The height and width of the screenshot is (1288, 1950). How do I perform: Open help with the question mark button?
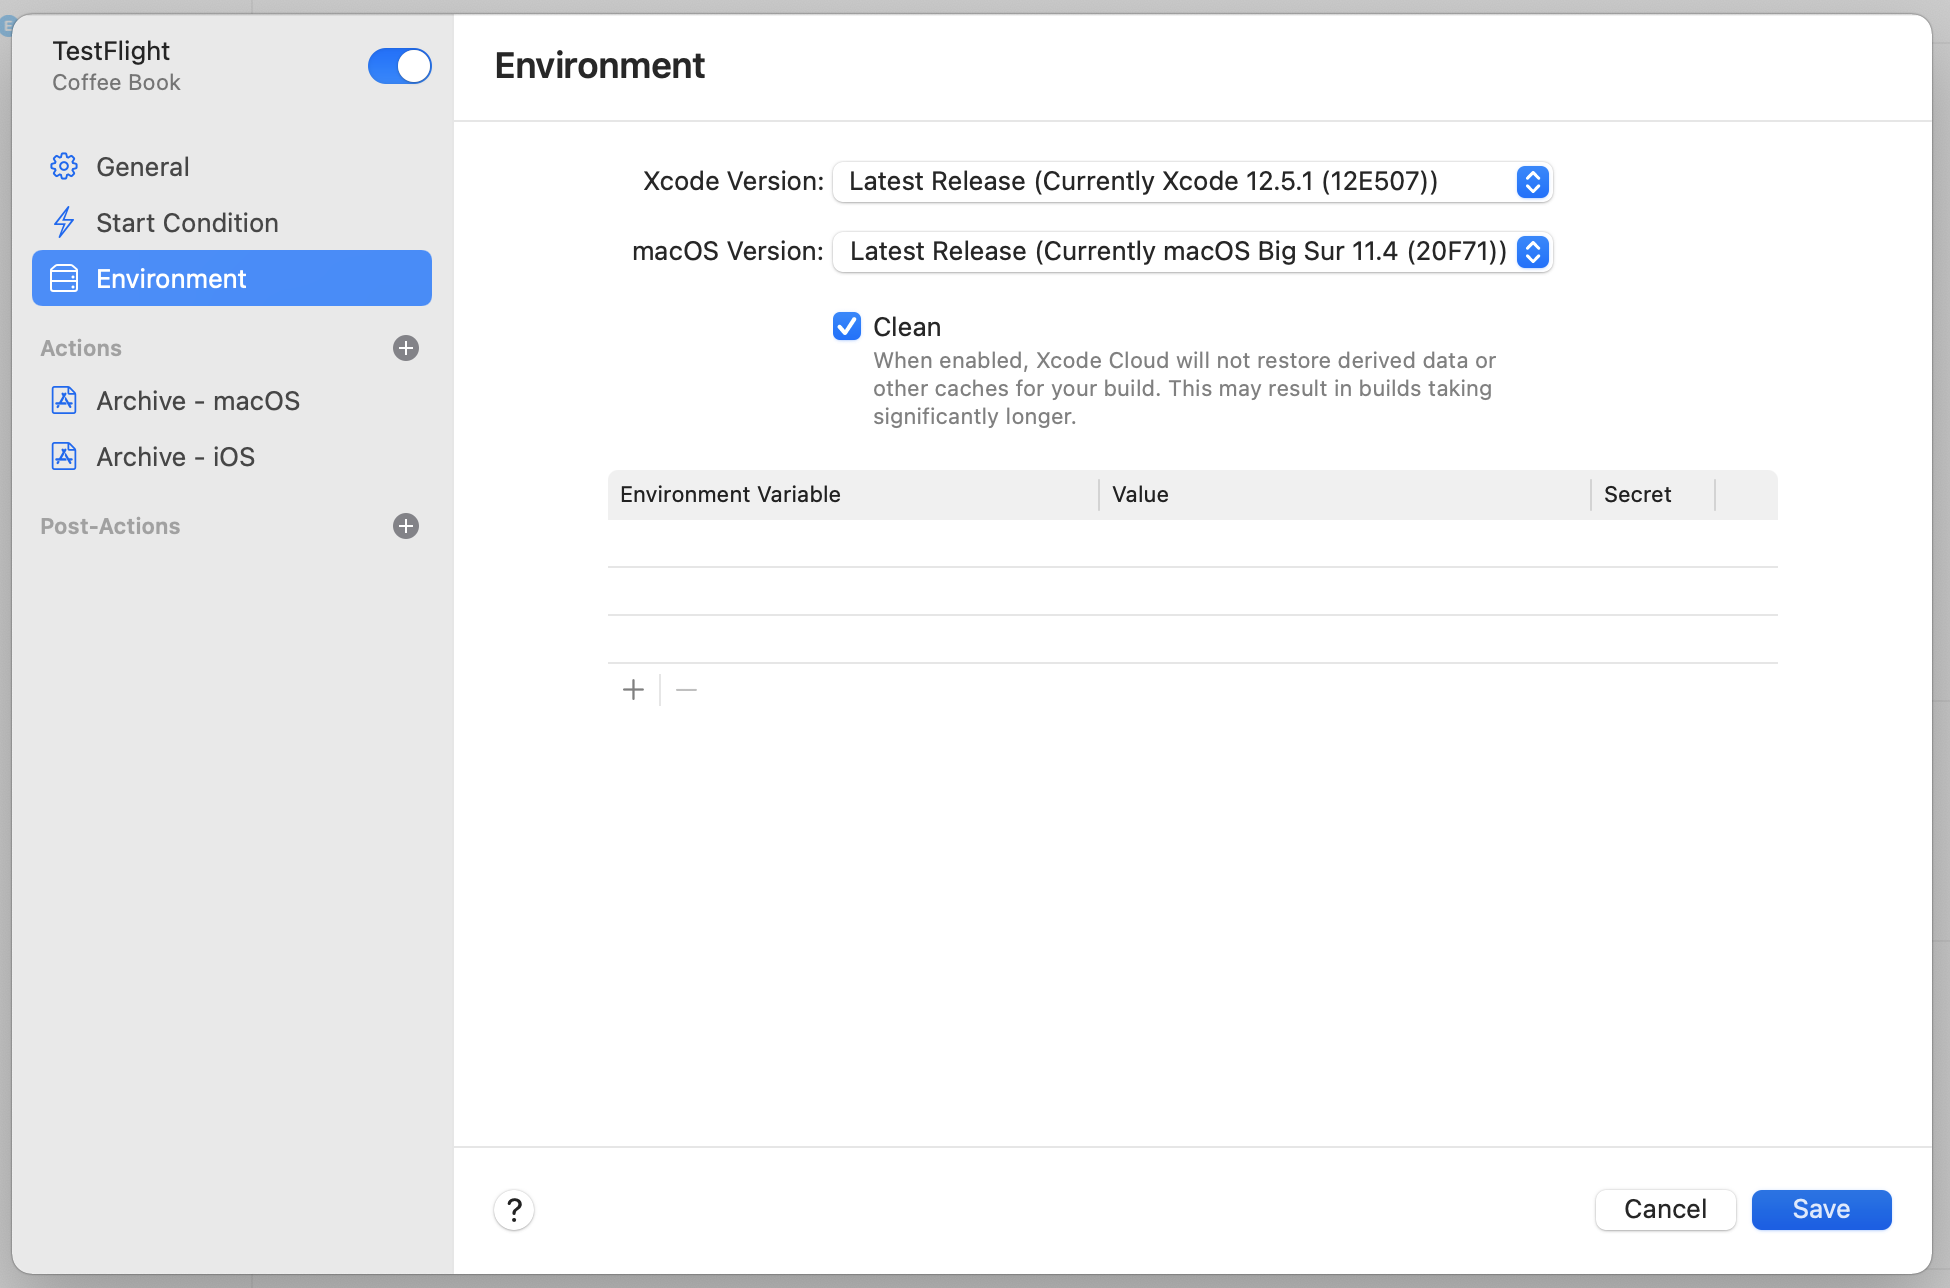click(514, 1210)
